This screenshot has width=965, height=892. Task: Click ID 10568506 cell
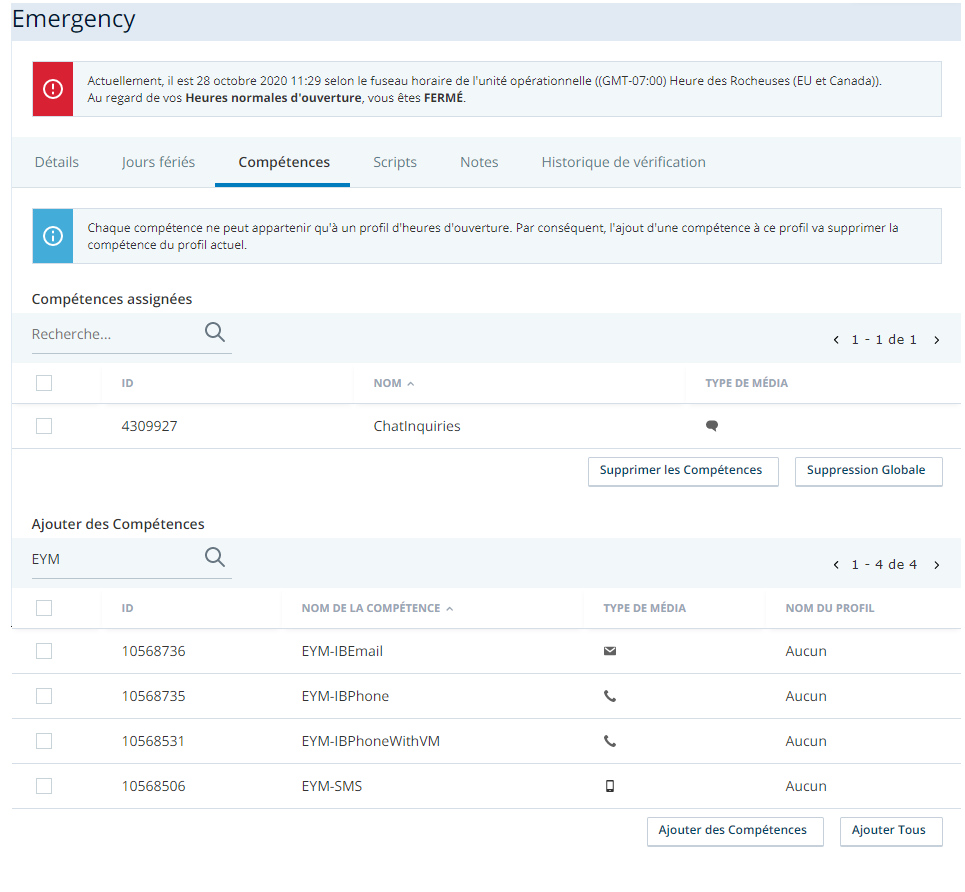click(153, 786)
